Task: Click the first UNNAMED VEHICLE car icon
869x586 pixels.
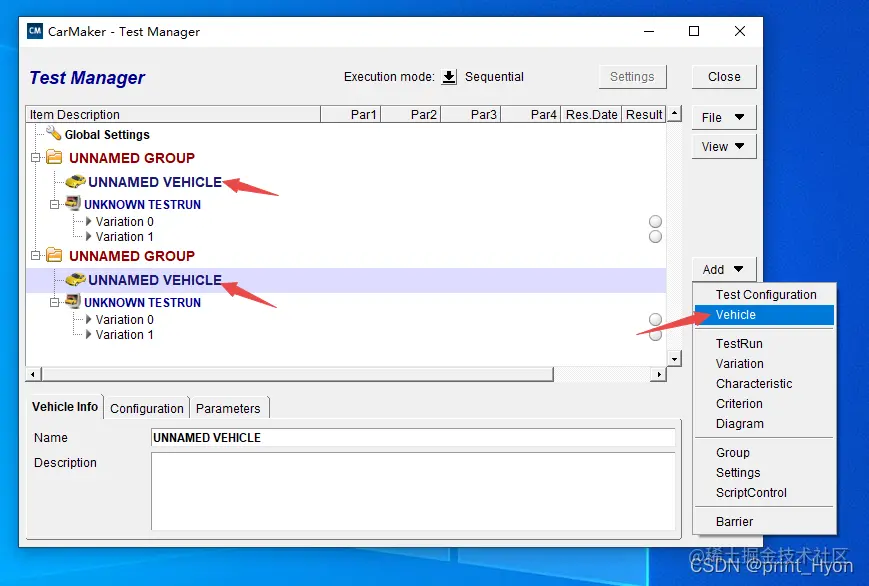Action: [75, 181]
